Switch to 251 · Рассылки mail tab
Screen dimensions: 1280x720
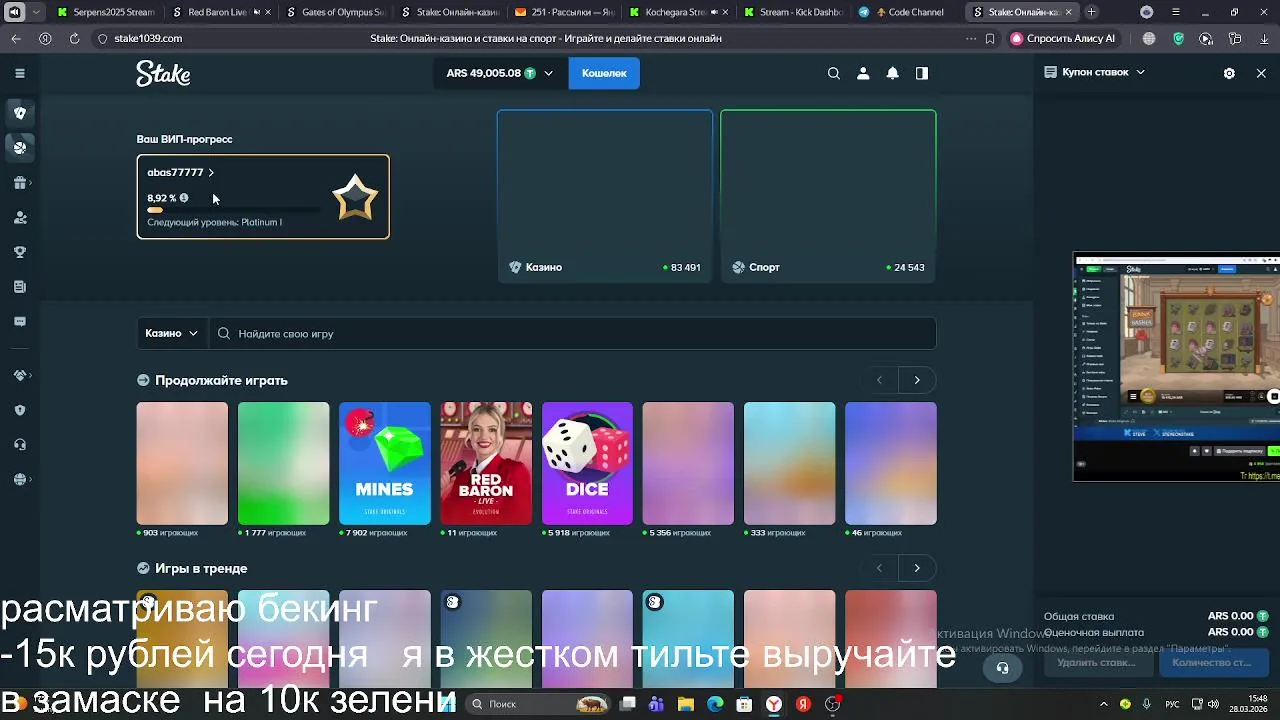[x=564, y=12]
